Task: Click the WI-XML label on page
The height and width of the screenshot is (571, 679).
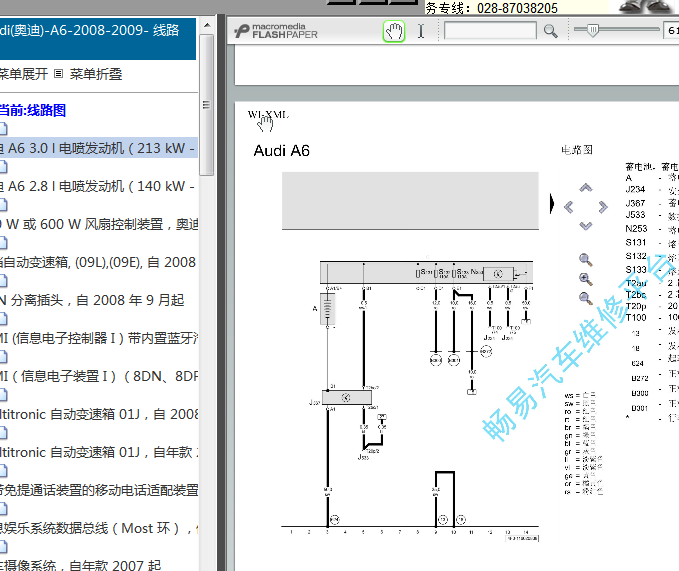Action: 268,115
